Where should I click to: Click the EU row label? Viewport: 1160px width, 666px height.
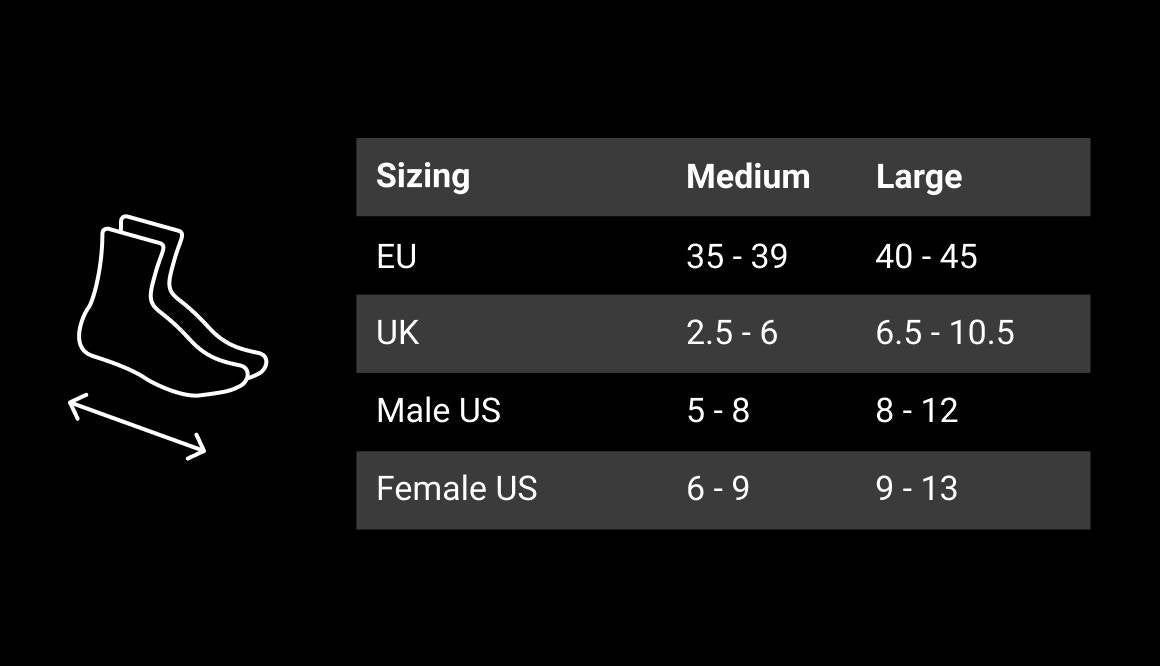[x=397, y=257]
